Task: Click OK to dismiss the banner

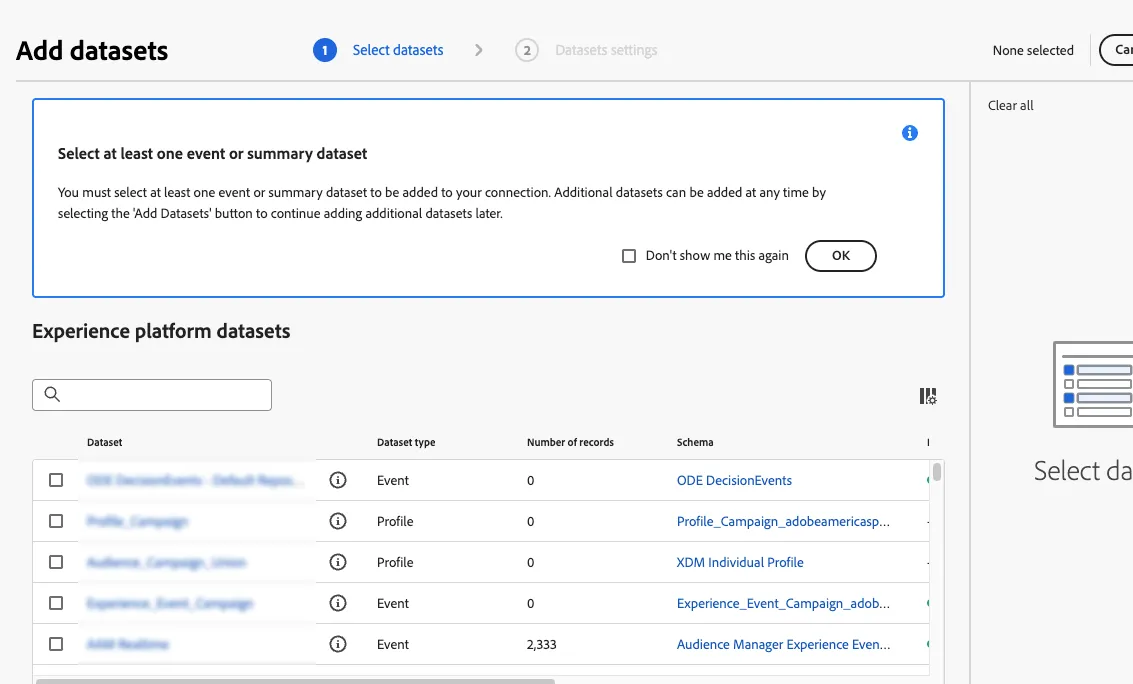Action: coord(840,256)
